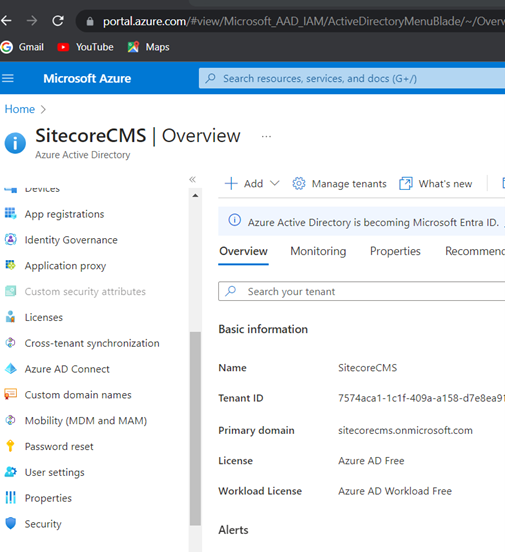
Task: Click the Custom domain names icon
Action: click(11, 394)
